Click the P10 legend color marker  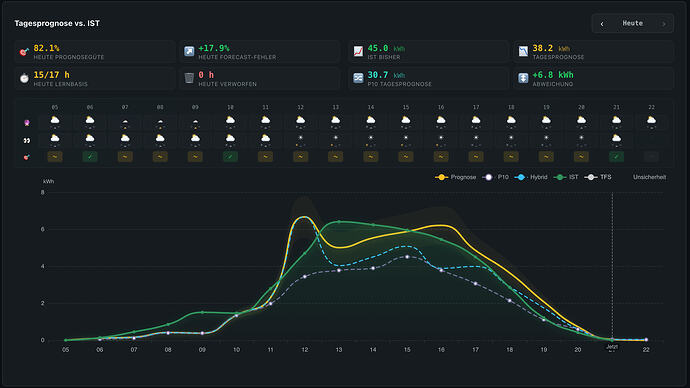[x=488, y=177]
